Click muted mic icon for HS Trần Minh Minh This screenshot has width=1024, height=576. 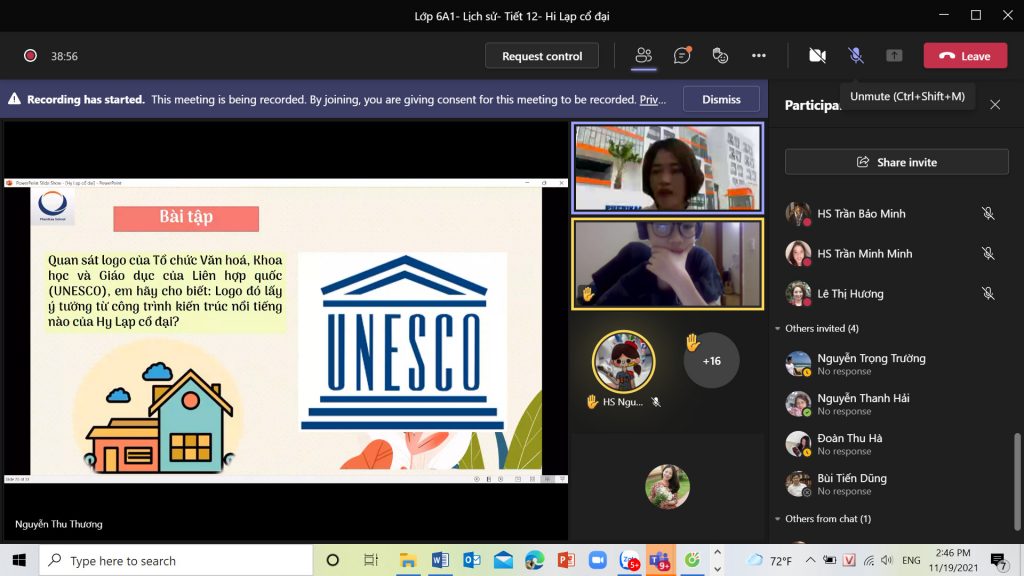tap(988, 253)
